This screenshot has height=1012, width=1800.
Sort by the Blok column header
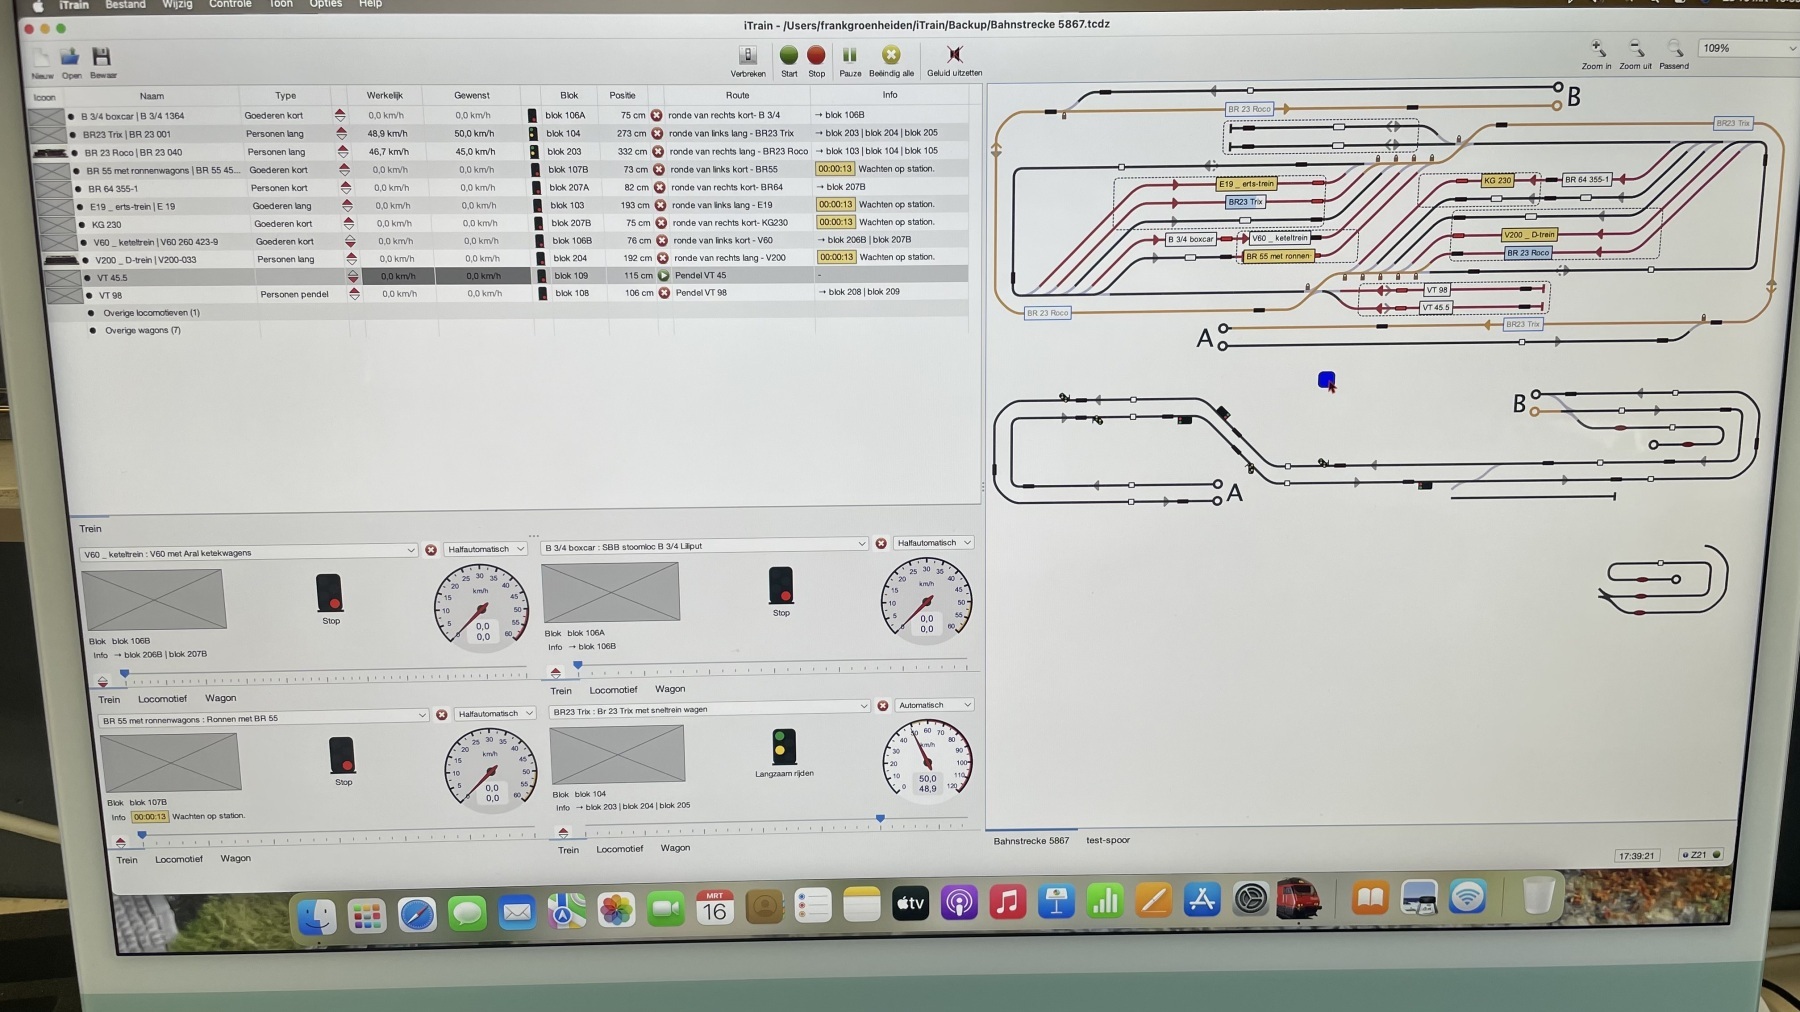coord(569,95)
